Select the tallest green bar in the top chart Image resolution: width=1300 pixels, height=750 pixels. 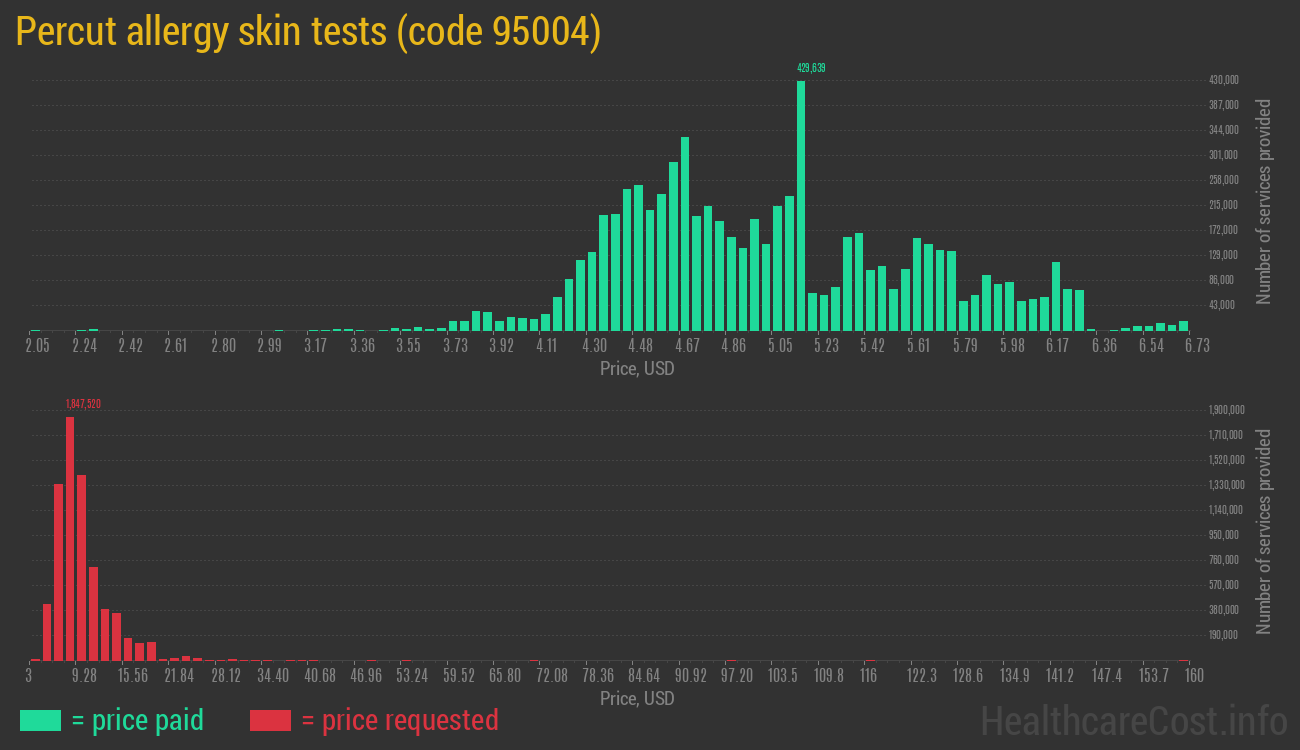click(801, 205)
